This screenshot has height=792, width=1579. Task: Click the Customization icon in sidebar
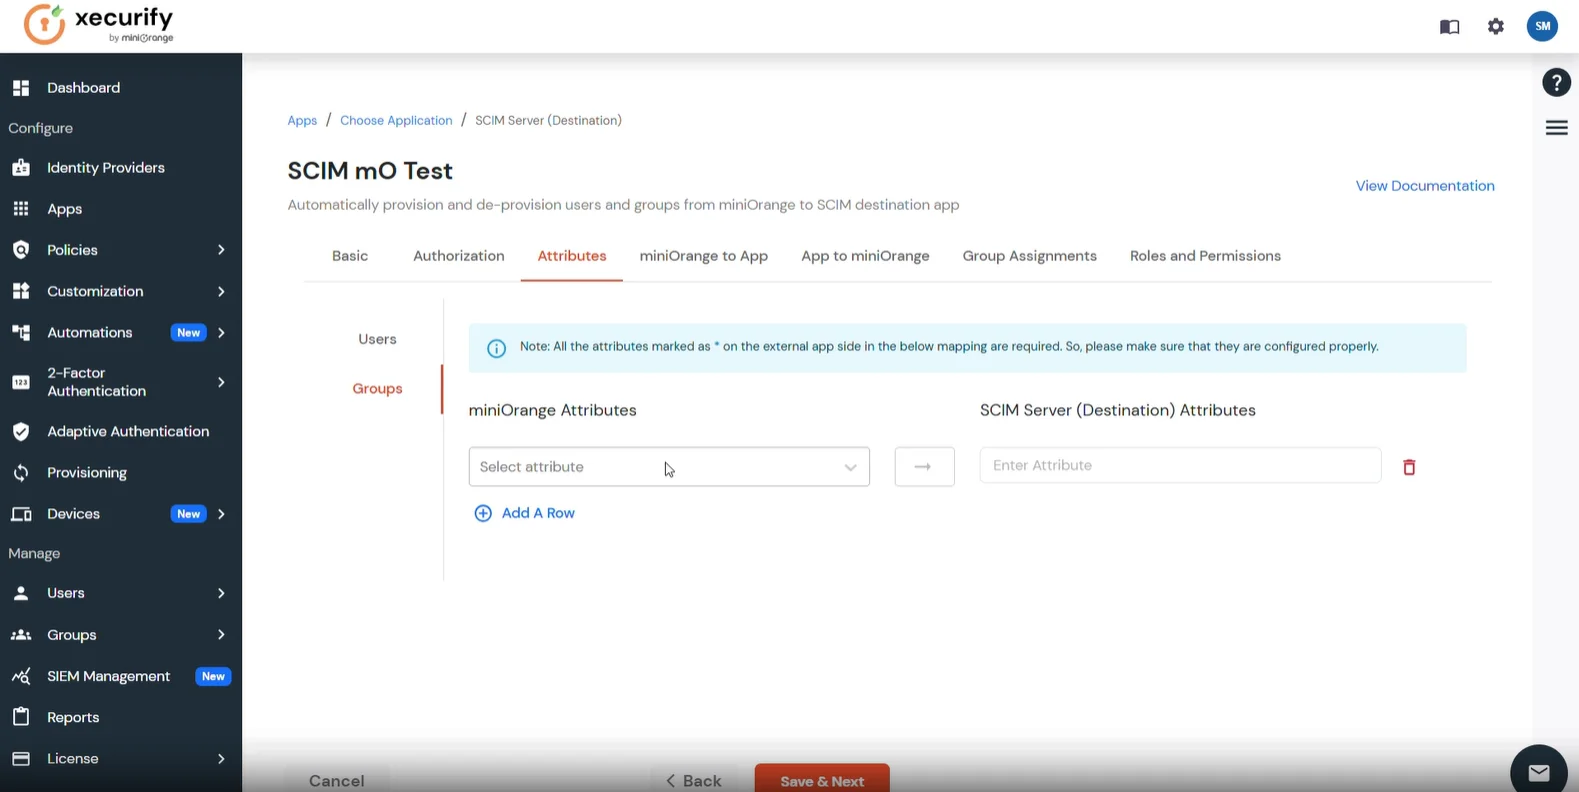coord(21,291)
